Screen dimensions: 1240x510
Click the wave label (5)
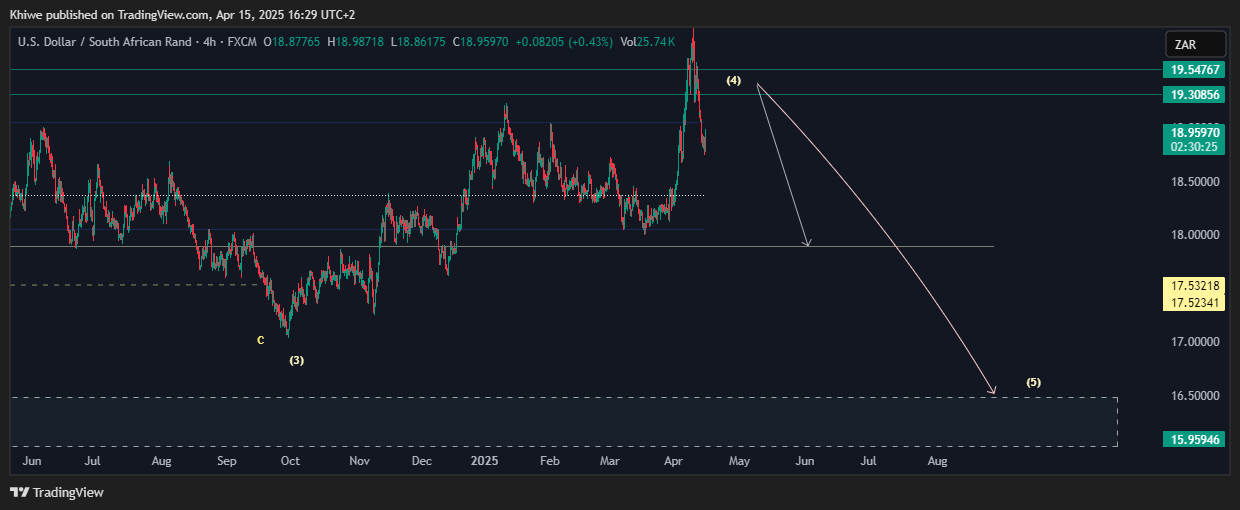click(1034, 382)
